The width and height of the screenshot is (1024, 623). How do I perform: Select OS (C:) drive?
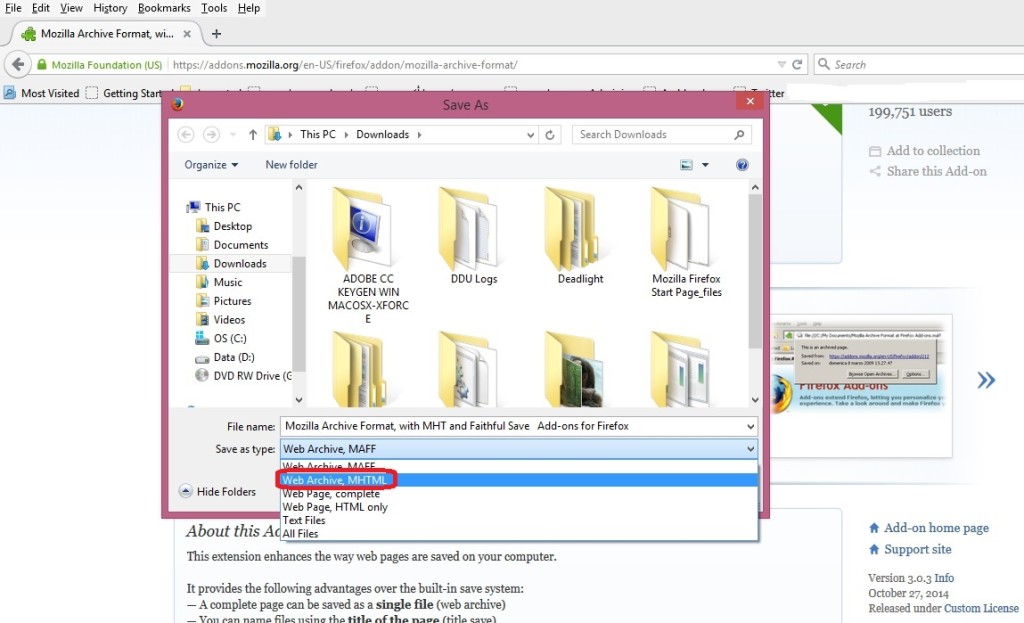(221, 338)
